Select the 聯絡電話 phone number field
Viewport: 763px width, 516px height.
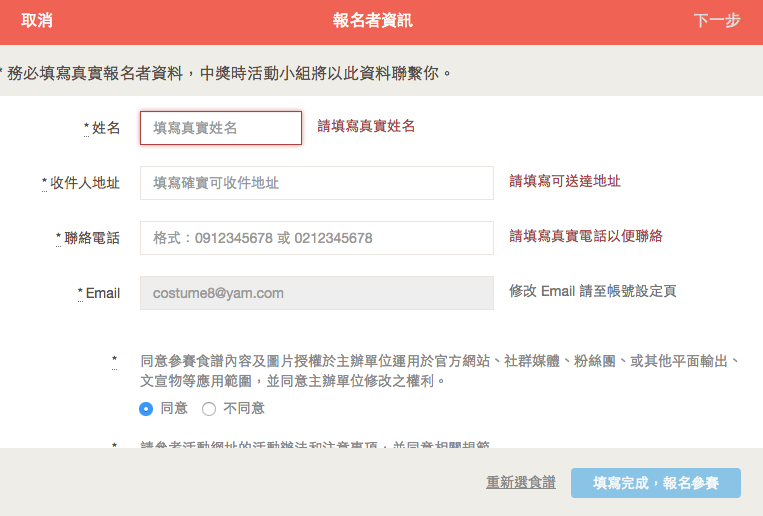[x=316, y=238]
